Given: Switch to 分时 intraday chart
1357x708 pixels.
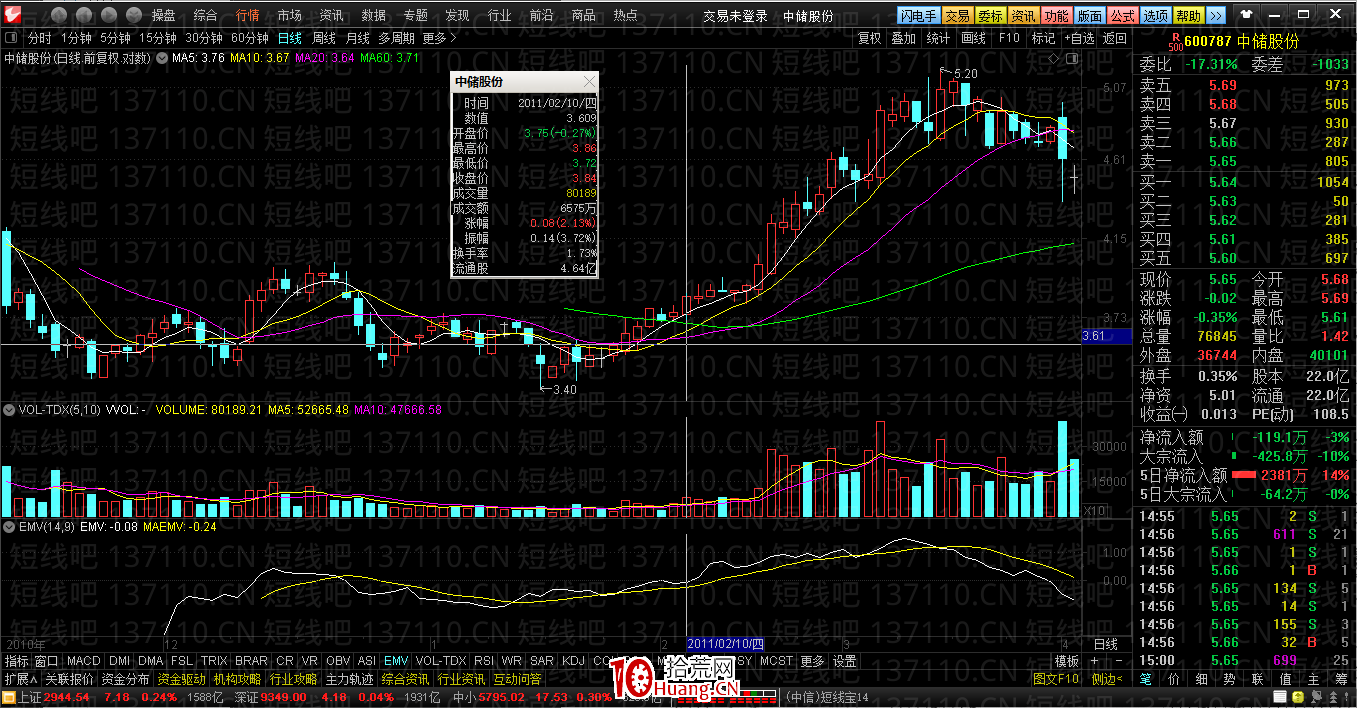Looking at the screenshot, I should pyautogui.click(x=39, y=38).
